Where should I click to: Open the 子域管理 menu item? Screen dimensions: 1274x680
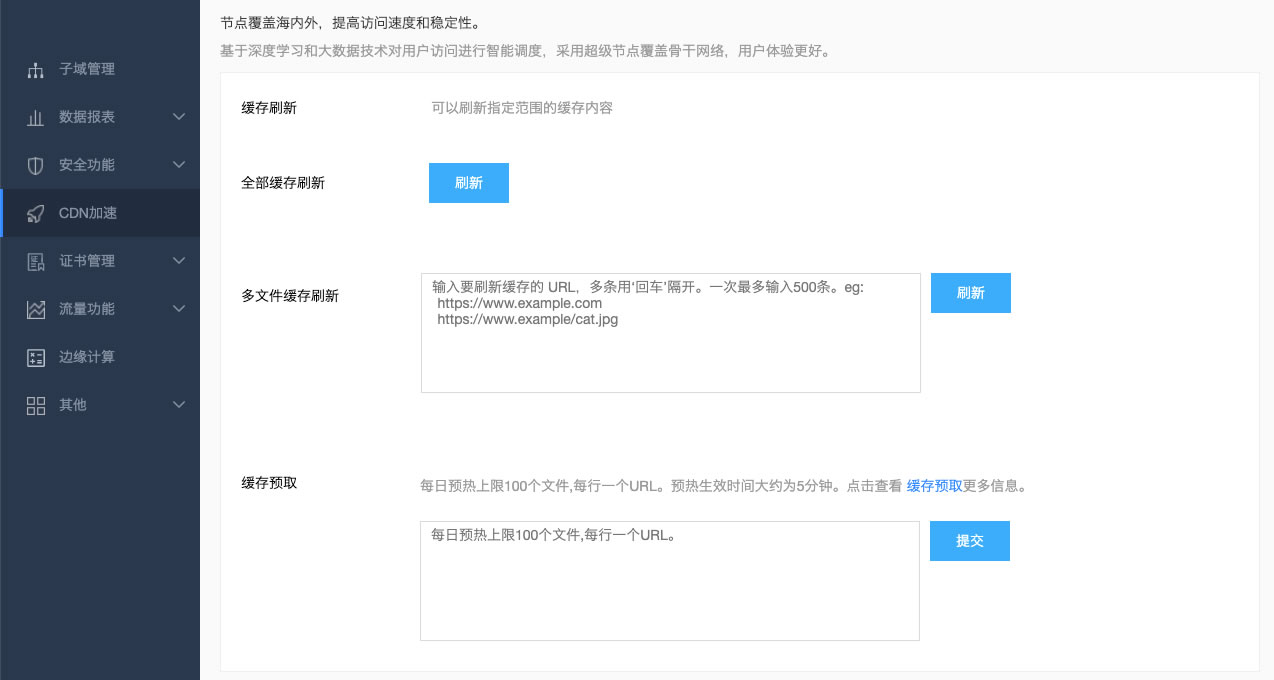click(87, 69)
